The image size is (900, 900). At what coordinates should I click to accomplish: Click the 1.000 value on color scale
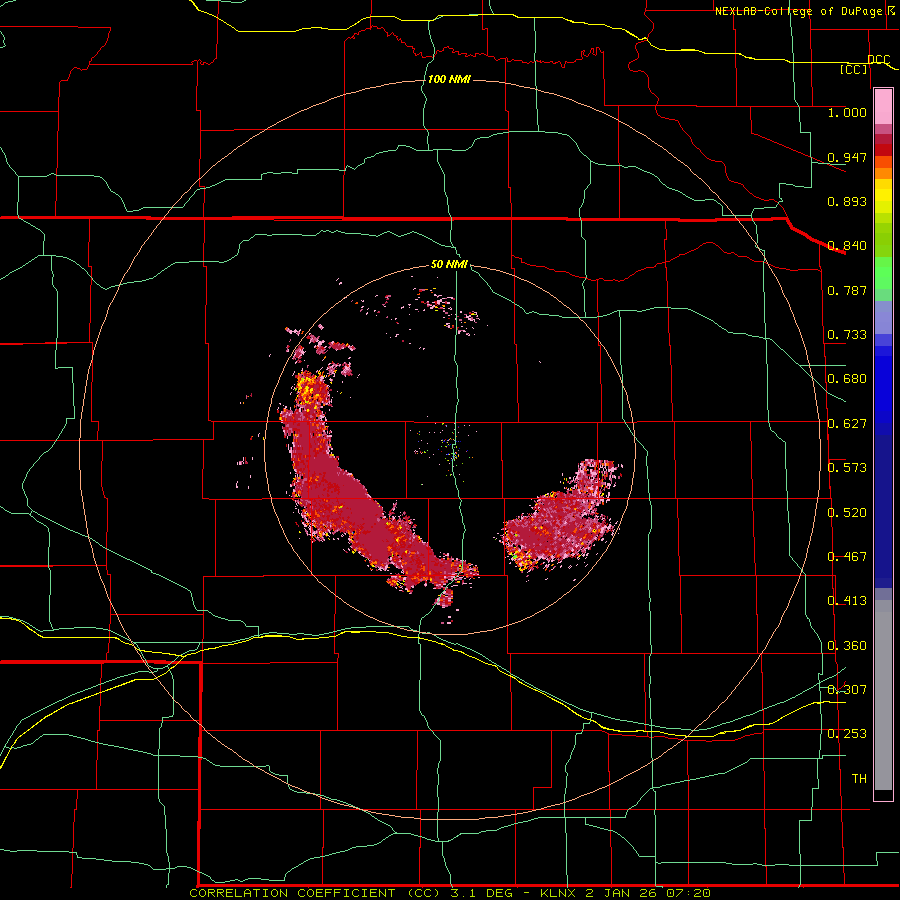point(847,112)
